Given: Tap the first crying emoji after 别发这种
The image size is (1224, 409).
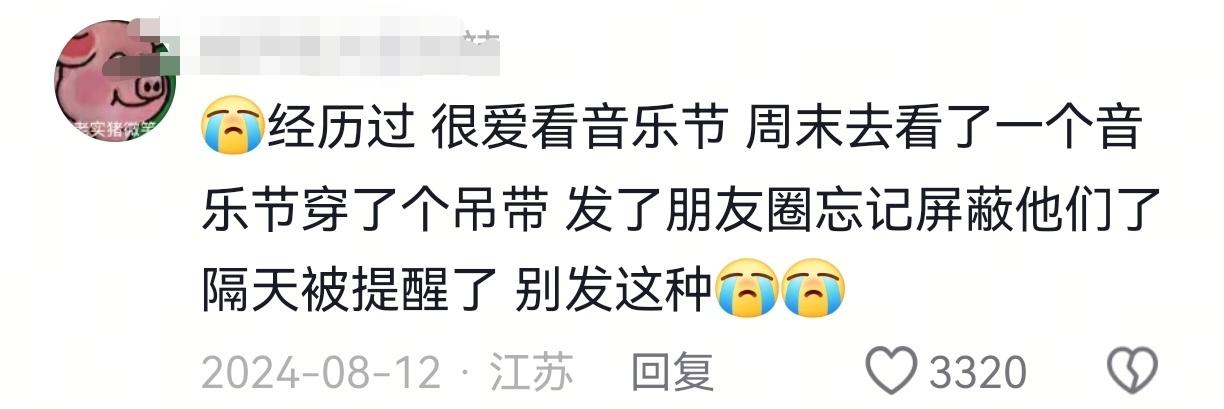Looking at the screenshot, I should coord(746,288).
